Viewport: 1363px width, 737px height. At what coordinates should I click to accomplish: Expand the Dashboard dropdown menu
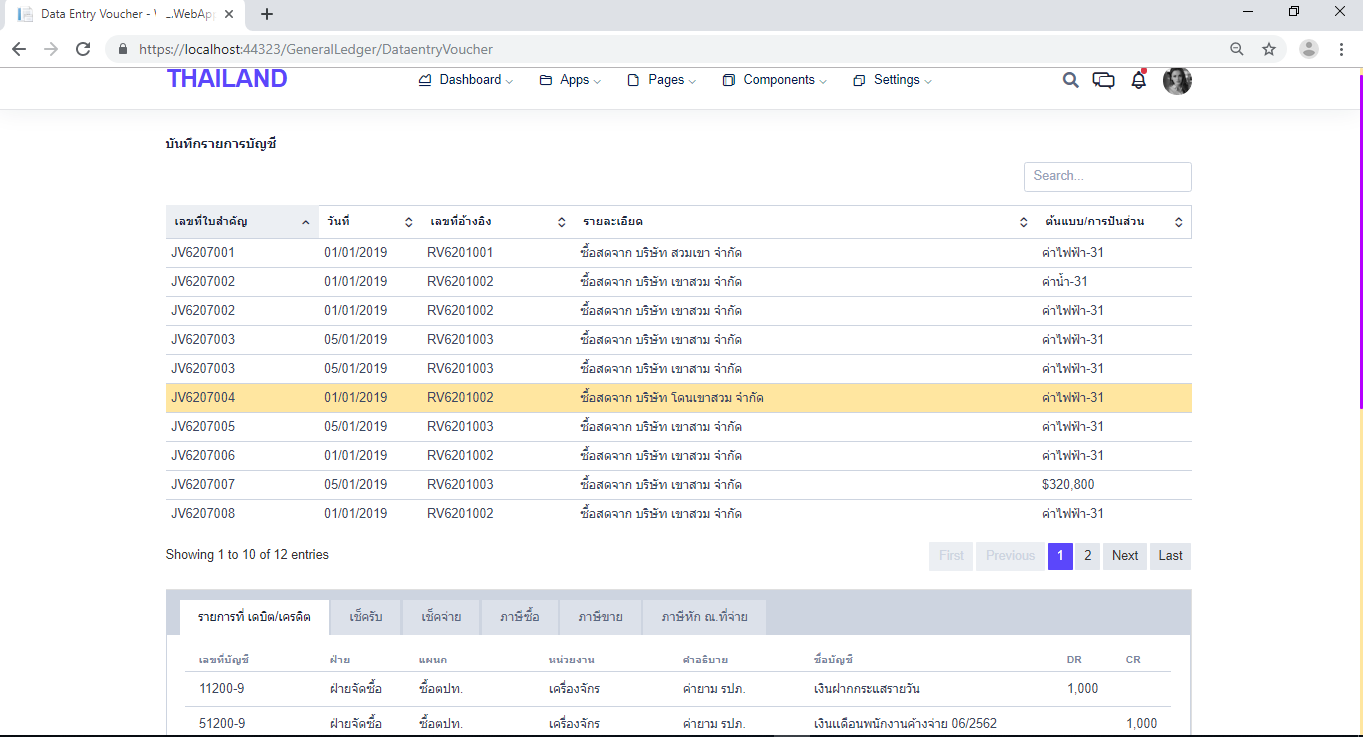point(466,80)
